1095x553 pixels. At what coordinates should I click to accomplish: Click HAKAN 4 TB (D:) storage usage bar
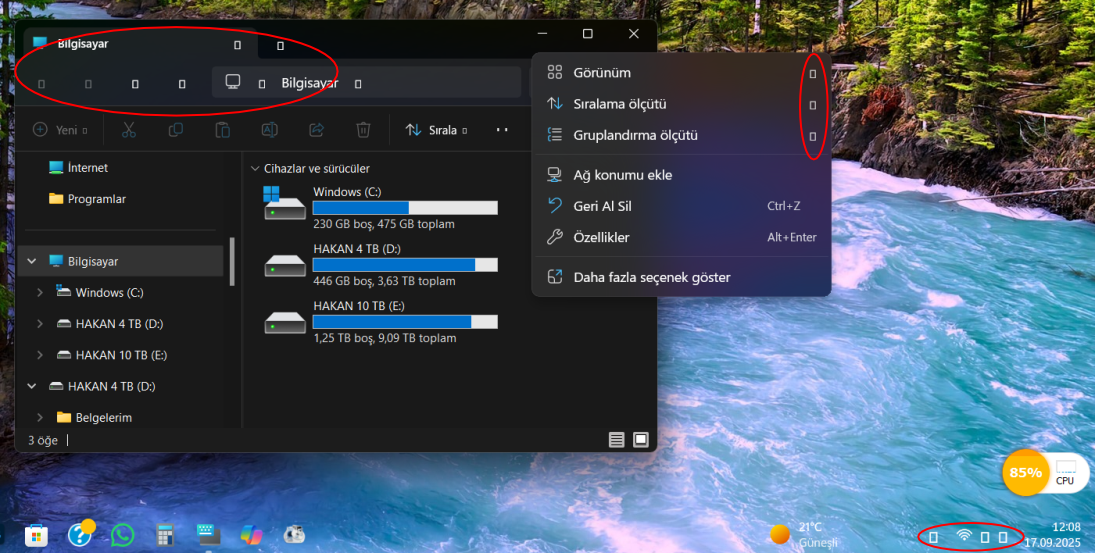tap(405, 265)
